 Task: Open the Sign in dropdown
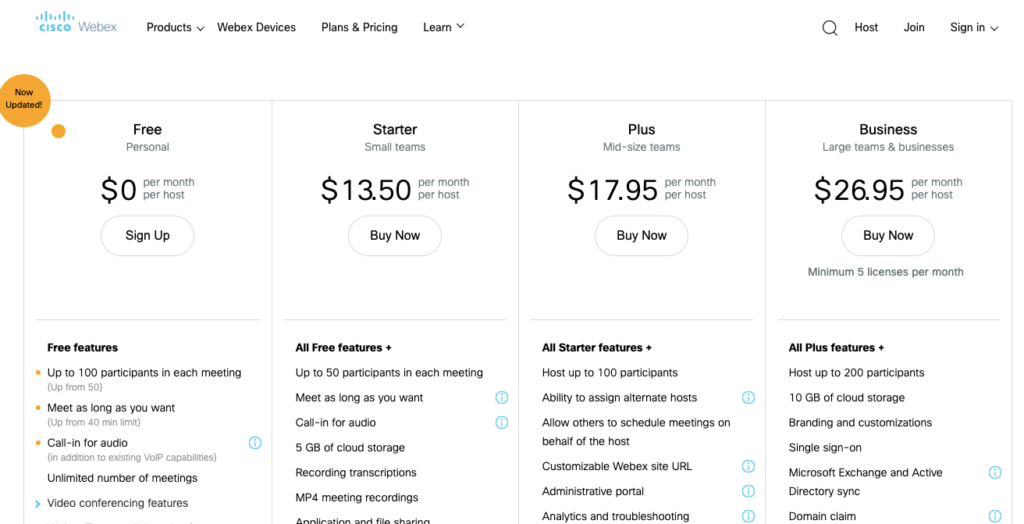(x=973, y=28)
